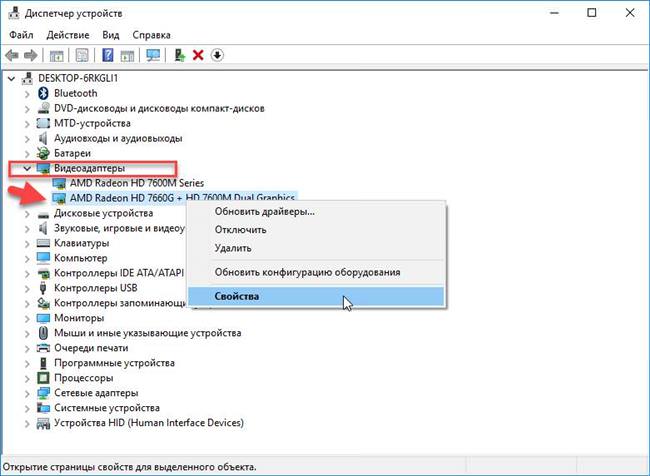Collapse the DESKTOP-6RKGLI1 root node

point(12,78)
